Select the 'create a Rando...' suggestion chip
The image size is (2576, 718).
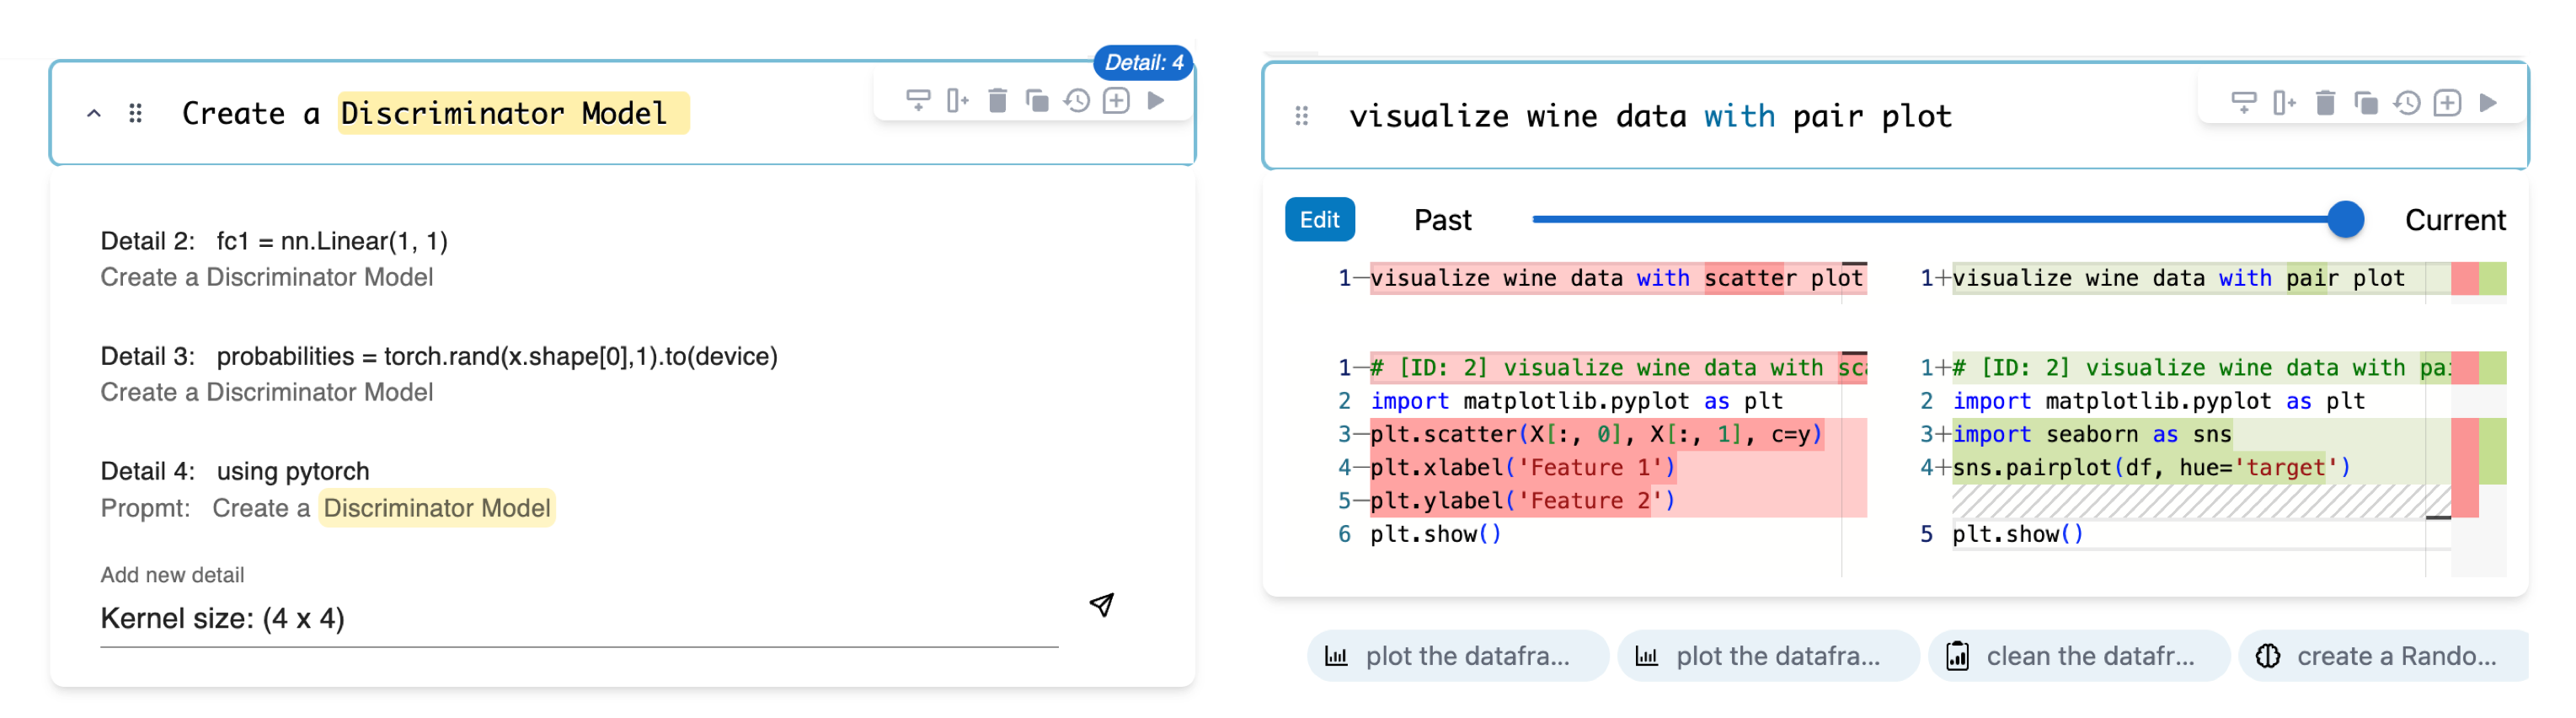[2384, 656]
